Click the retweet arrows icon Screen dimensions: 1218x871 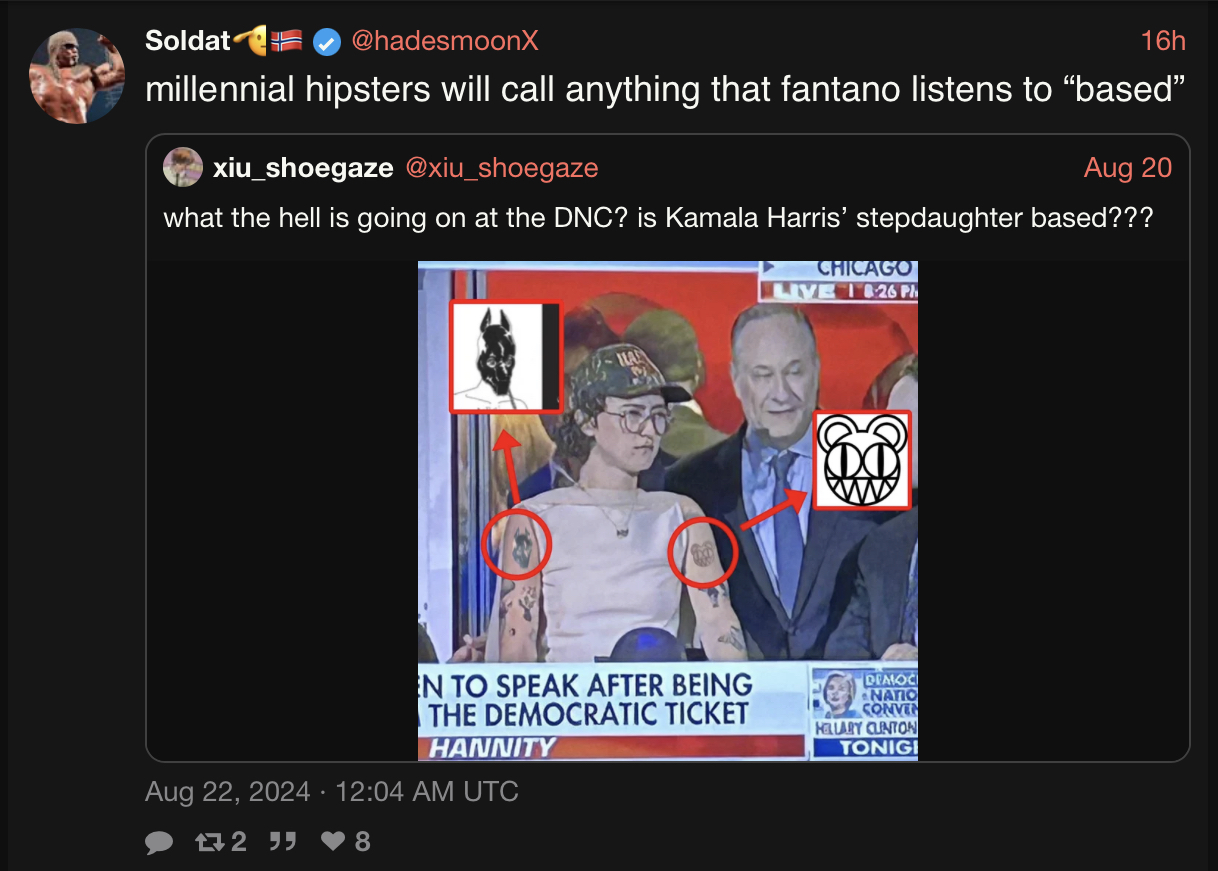pyautogui.click(x=209, y=842)
